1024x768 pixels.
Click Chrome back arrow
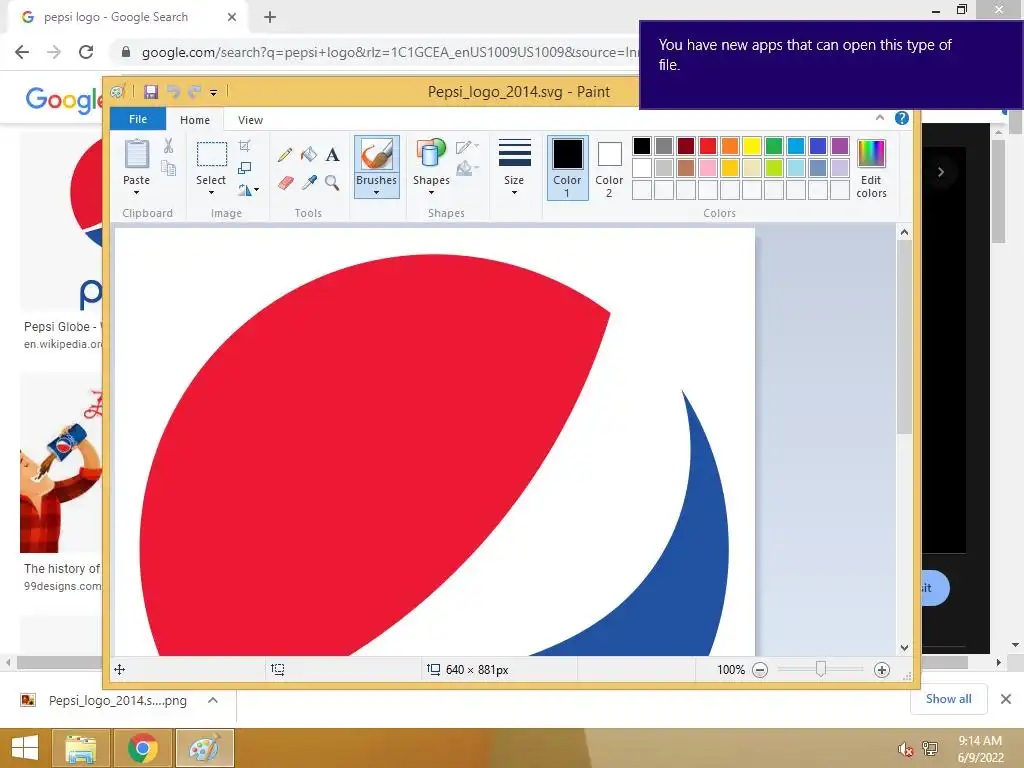22,52
